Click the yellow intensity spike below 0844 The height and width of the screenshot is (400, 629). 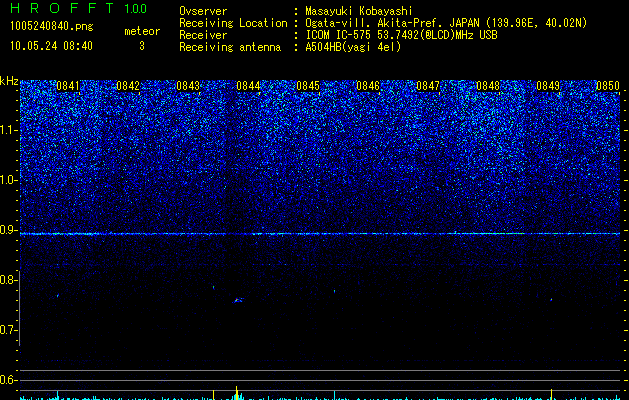tap(237, 393)
